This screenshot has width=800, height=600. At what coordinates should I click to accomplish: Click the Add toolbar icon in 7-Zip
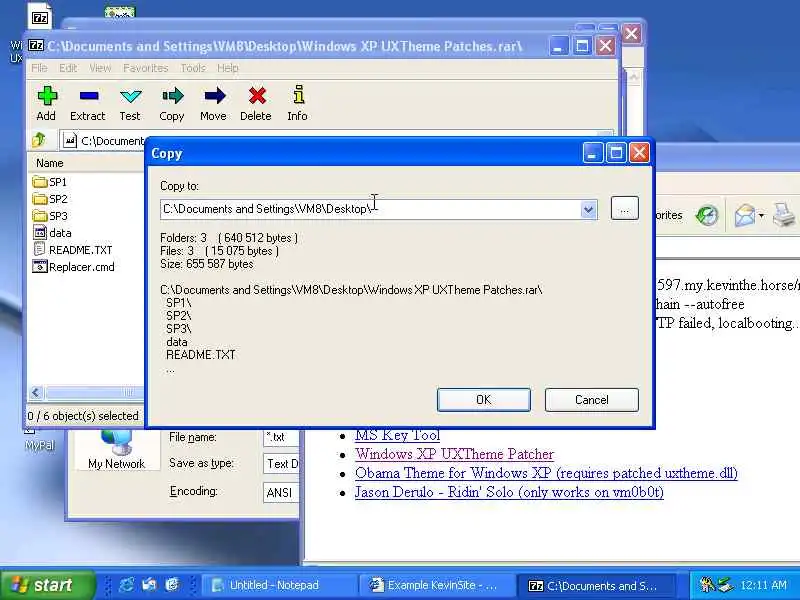tap(46, 104)
